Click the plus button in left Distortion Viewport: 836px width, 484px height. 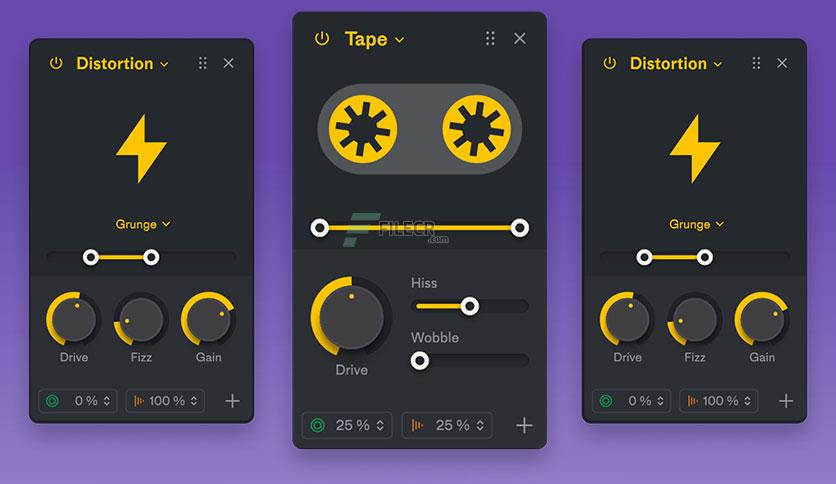click(x=232, y=401)
